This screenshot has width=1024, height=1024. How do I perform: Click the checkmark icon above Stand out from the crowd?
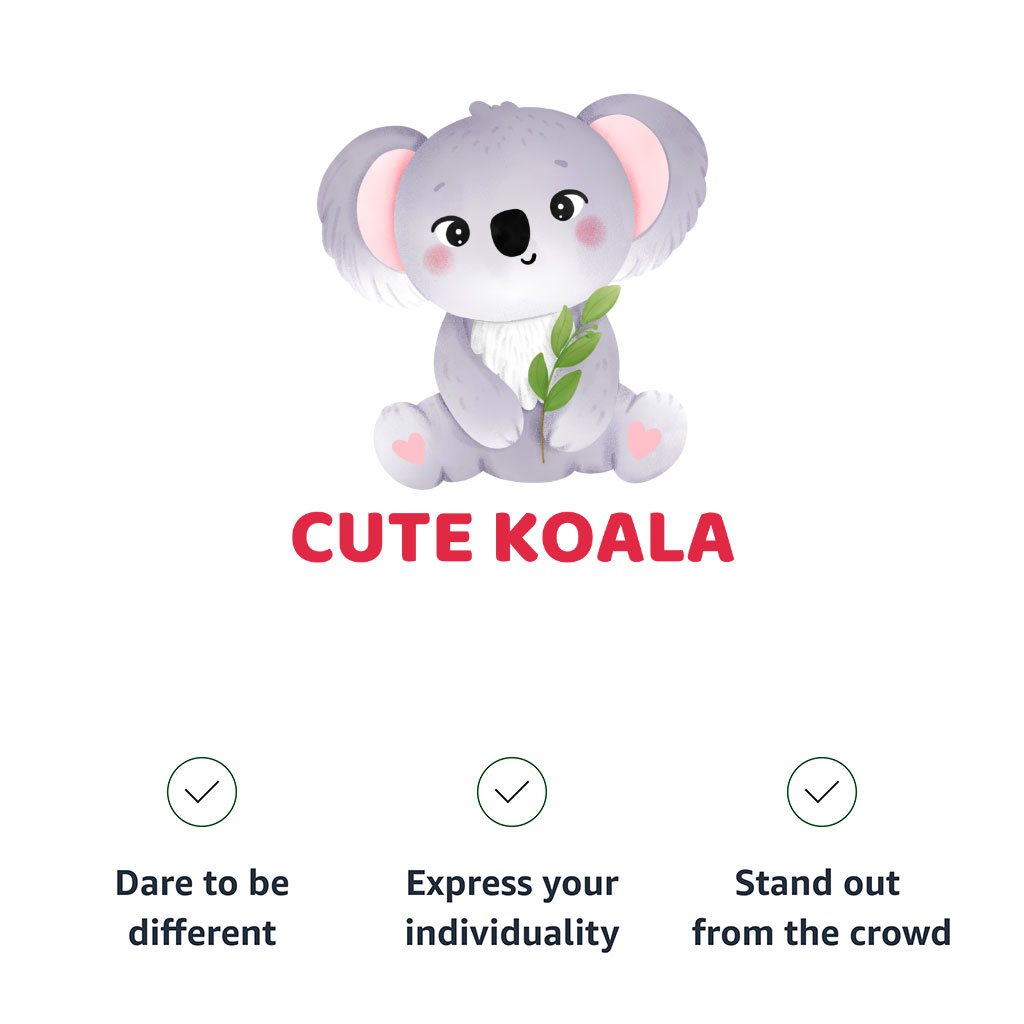(x=822, y=792)
